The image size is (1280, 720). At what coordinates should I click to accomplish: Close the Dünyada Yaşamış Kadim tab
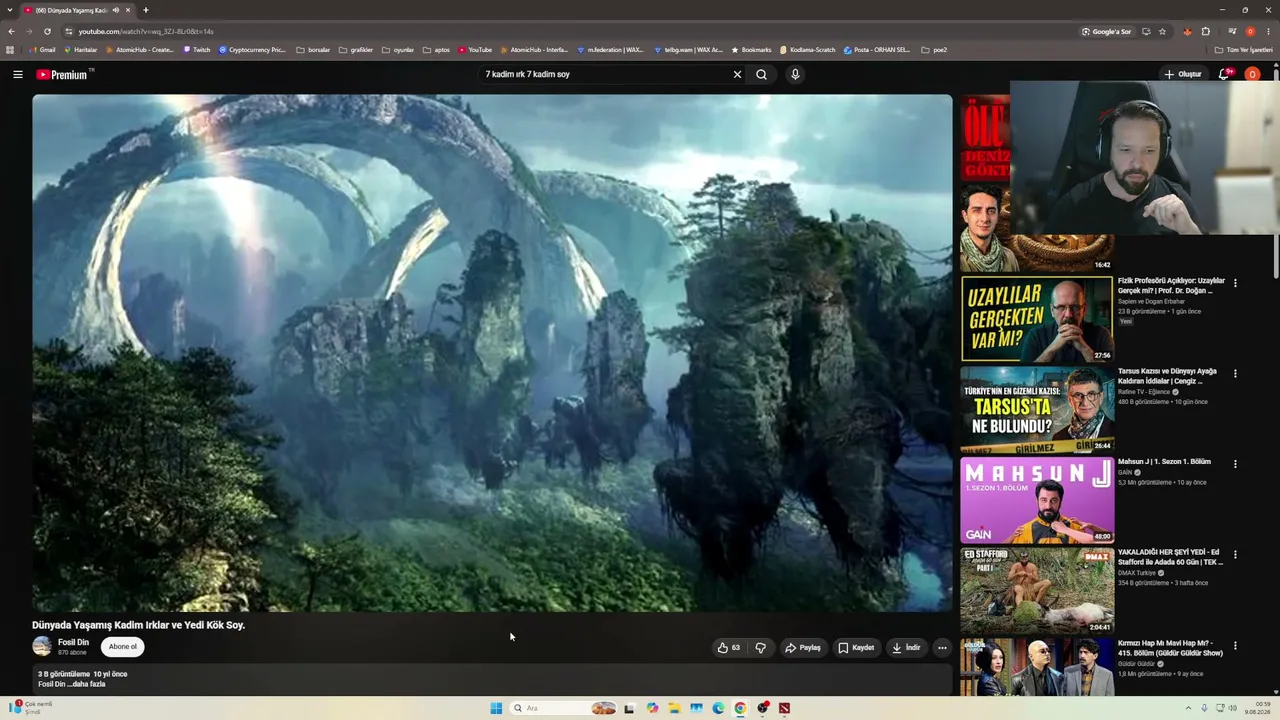[128, 10]
